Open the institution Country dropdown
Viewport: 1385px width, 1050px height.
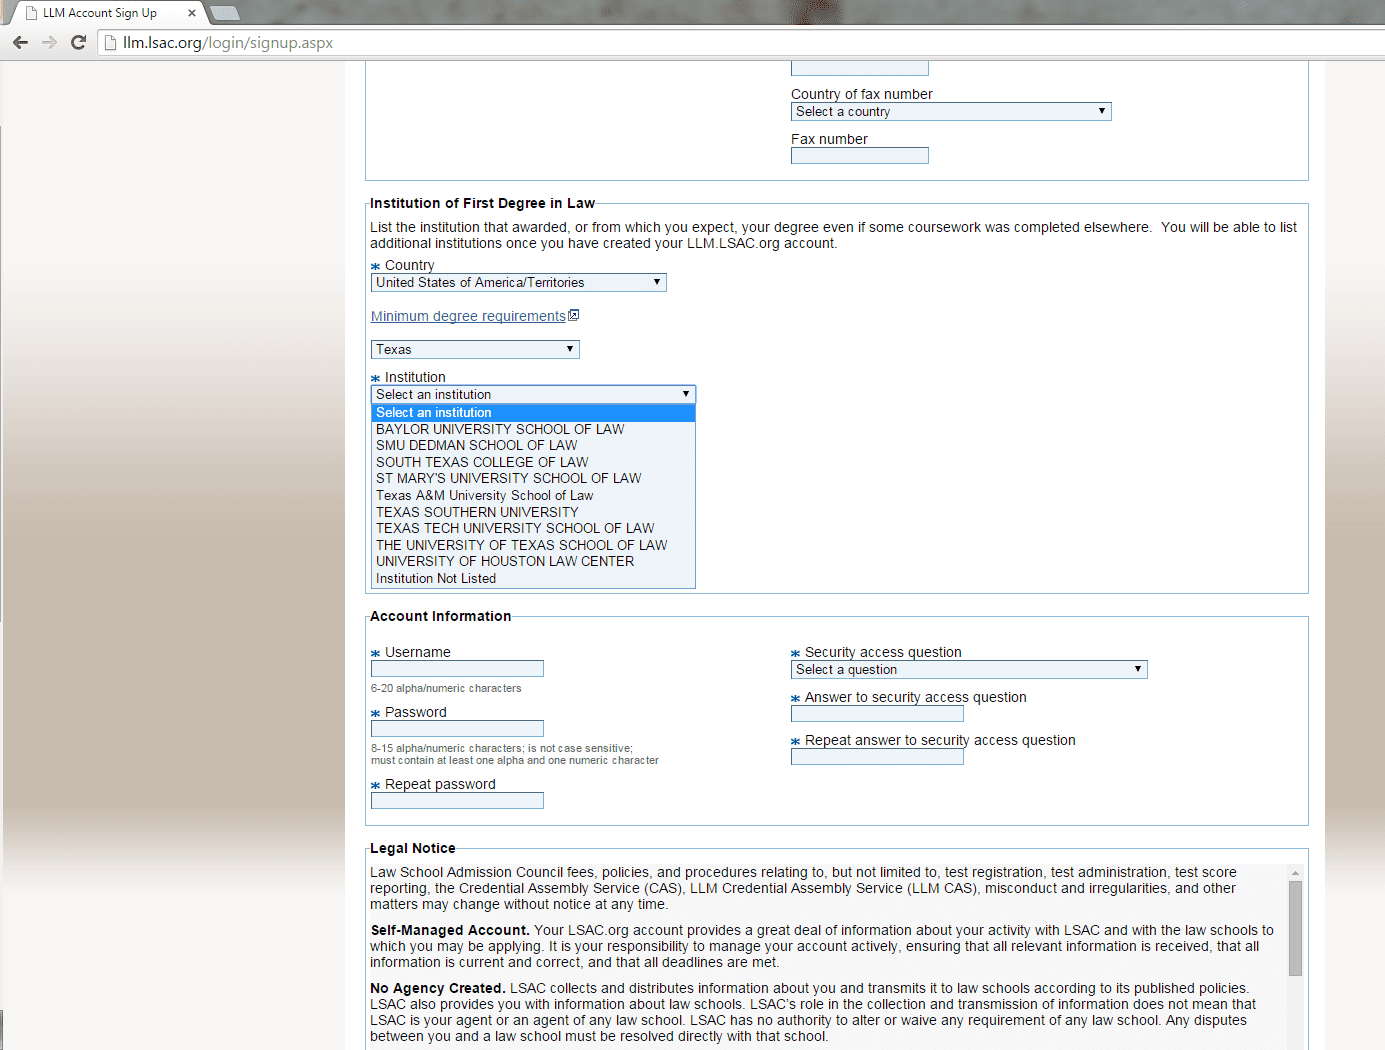(519, 283)
